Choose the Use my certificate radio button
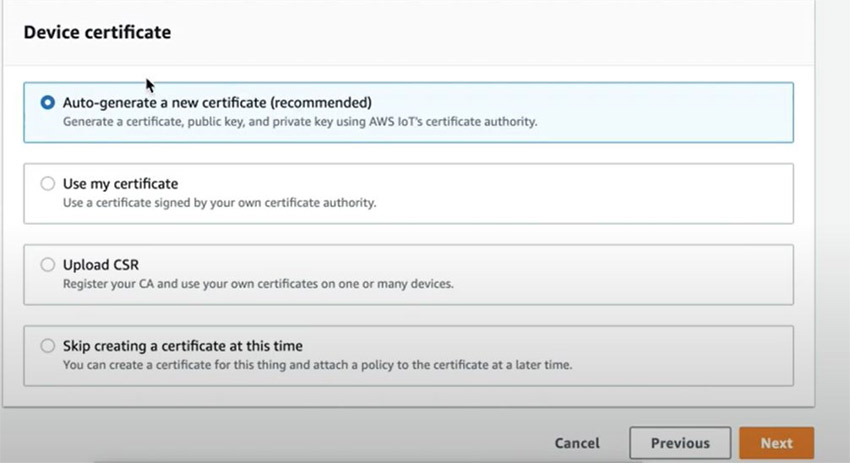This screenshot has height=463, width=850. [x=48, y=183]
